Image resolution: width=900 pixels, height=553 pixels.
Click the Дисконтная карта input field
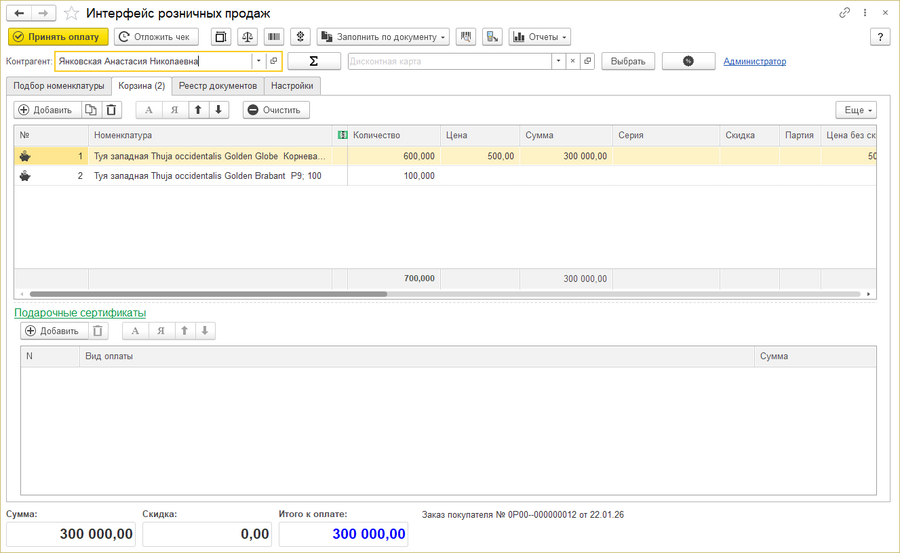(x=449, y=61)
